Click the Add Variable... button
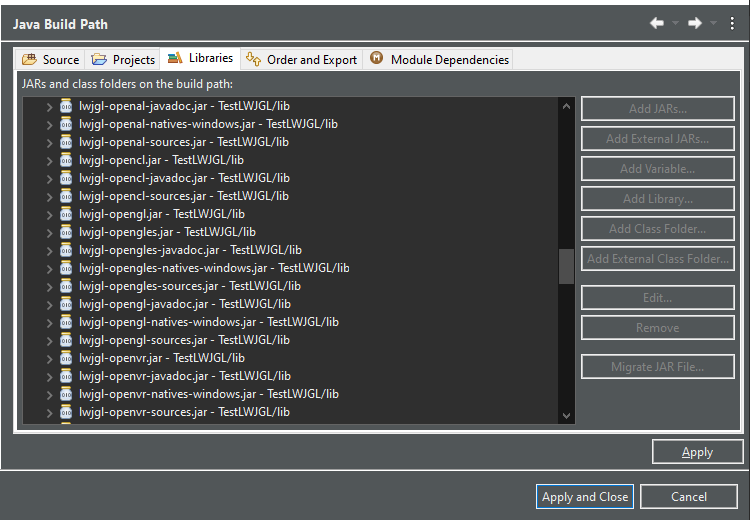750x520 pixels. pos(658,168)
